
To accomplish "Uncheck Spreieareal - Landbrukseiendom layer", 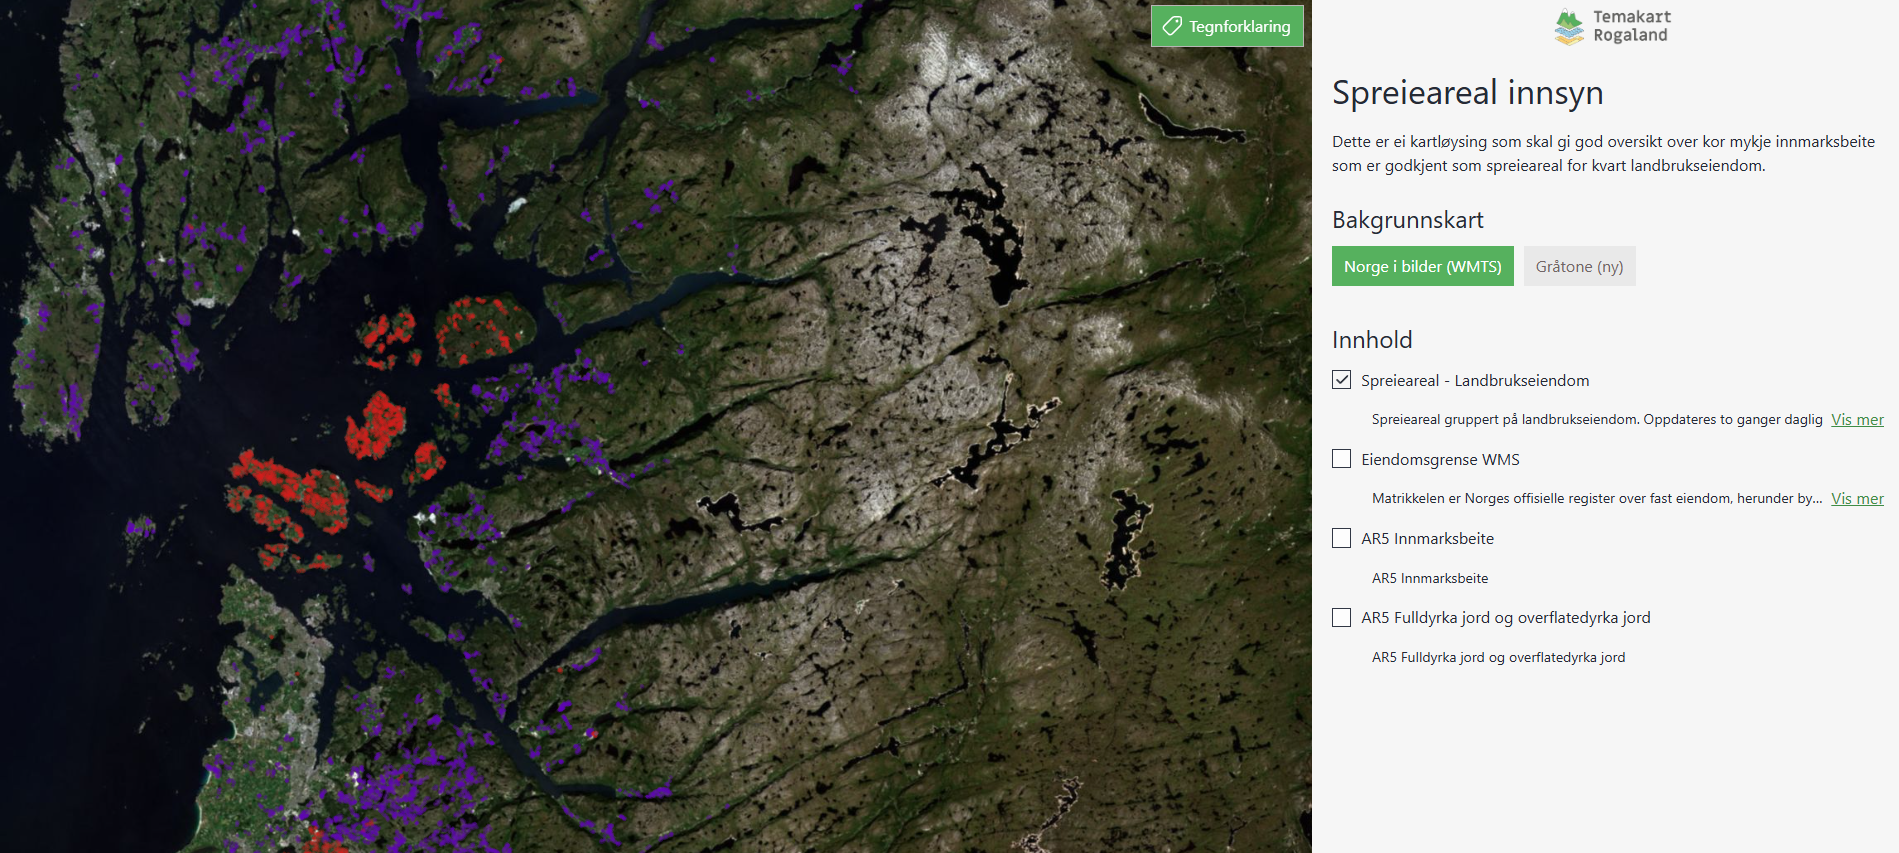I will 1342,380.
